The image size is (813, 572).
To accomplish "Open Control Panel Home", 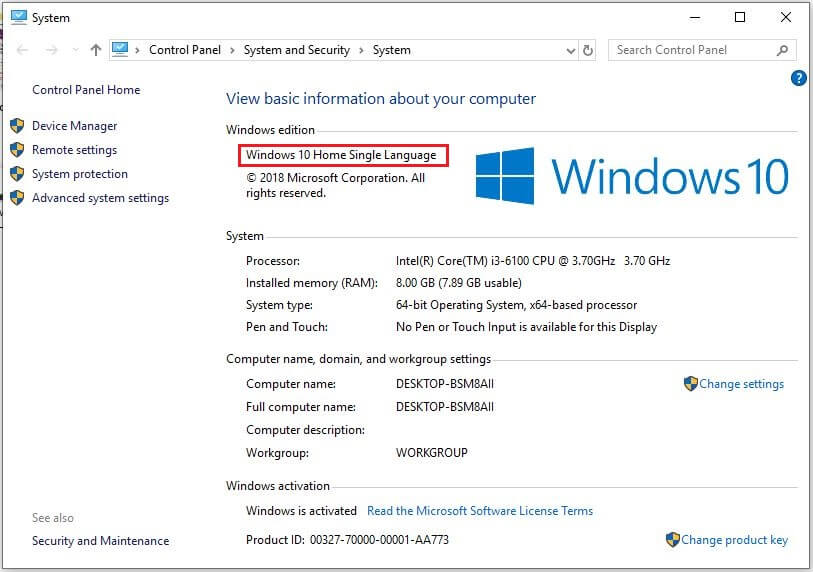I will [86, 90].
